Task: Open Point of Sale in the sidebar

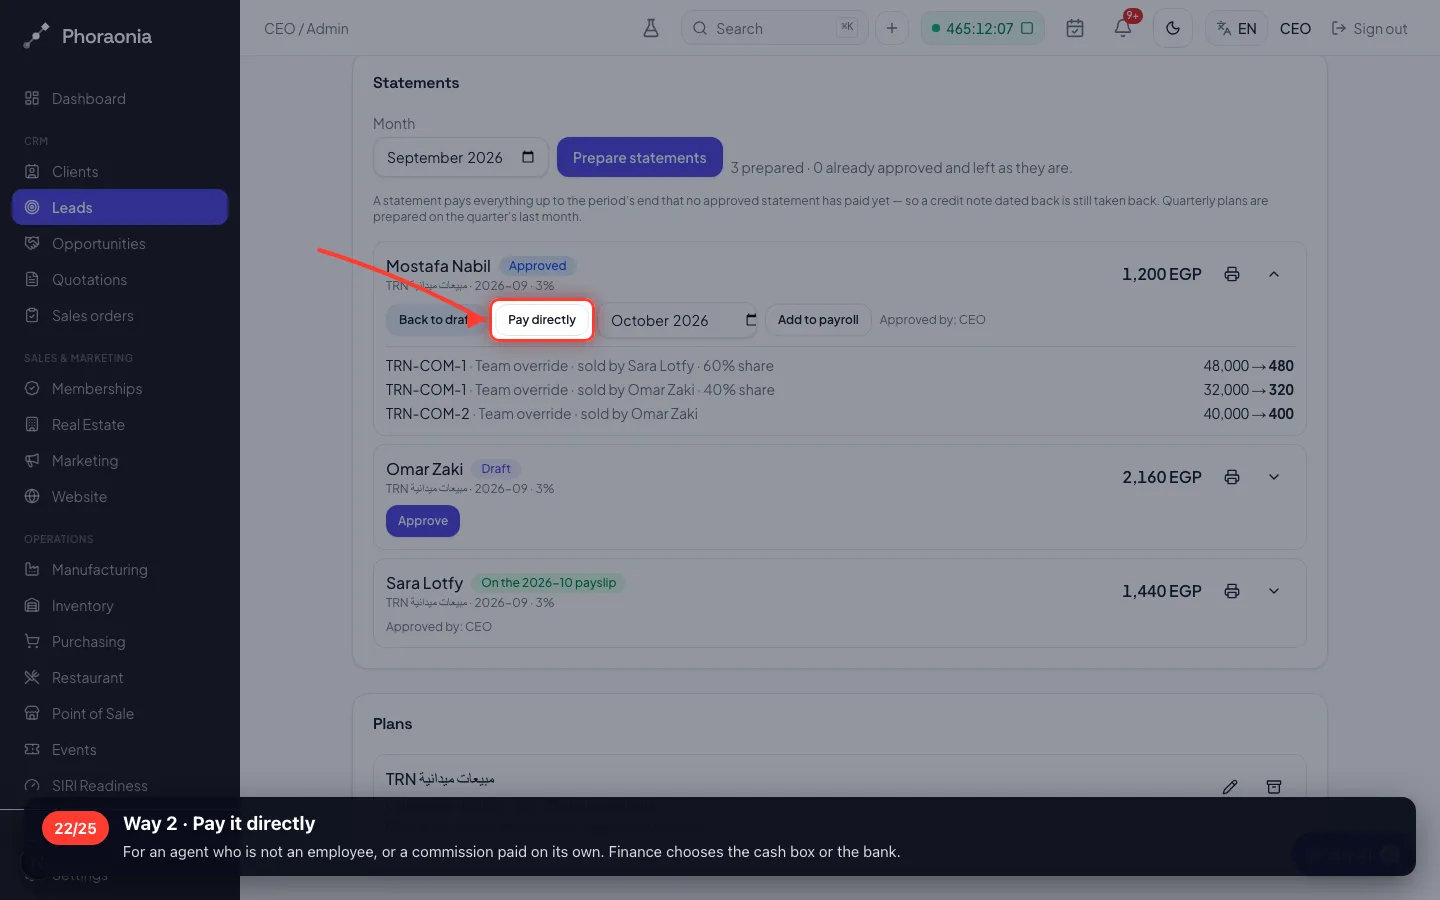Action: pyautogui.click(x=120, y=713)
